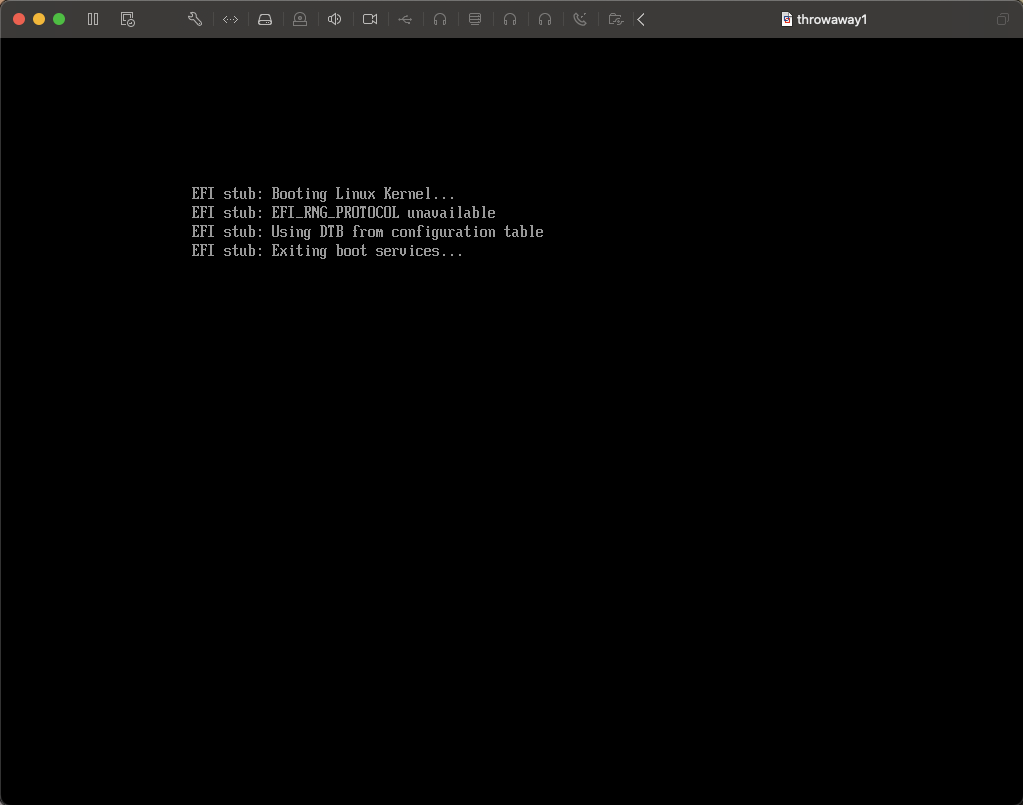Click the USB device icon
Screen dimensions: 1023x805
click(405, 20)
